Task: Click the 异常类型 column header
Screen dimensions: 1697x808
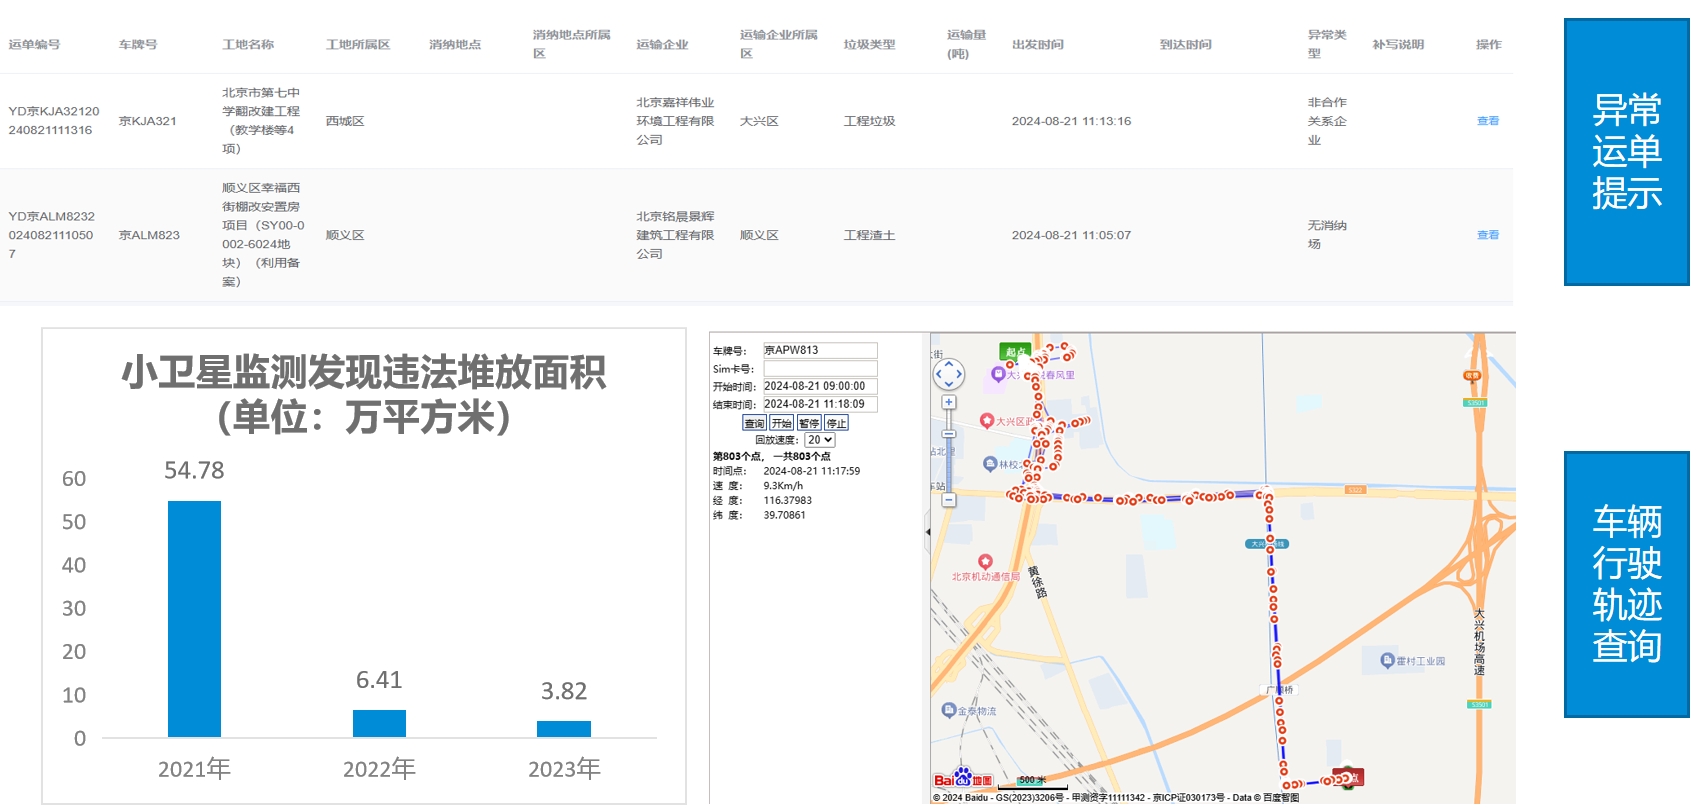Action: 1327,44
